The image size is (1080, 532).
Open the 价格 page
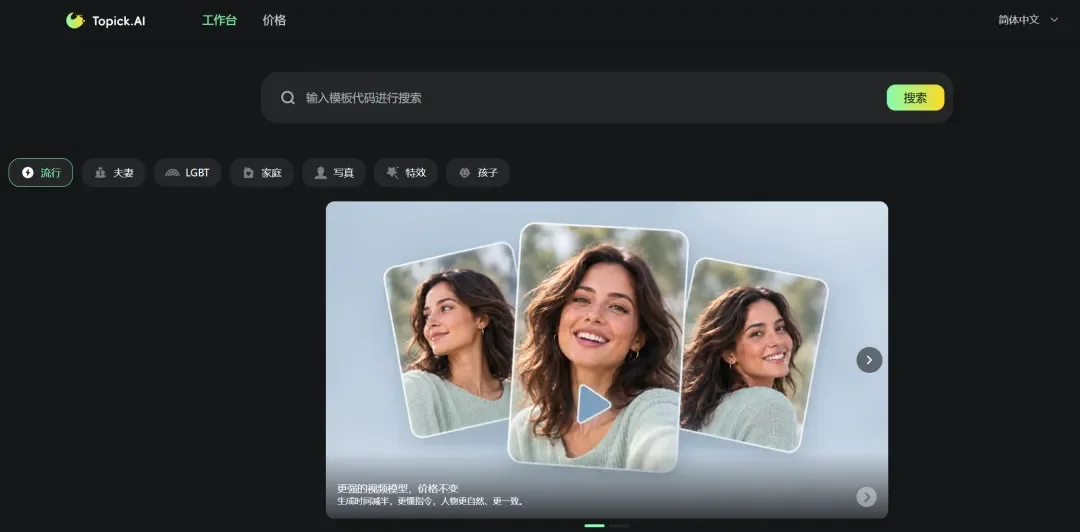(x=274, y=21)
